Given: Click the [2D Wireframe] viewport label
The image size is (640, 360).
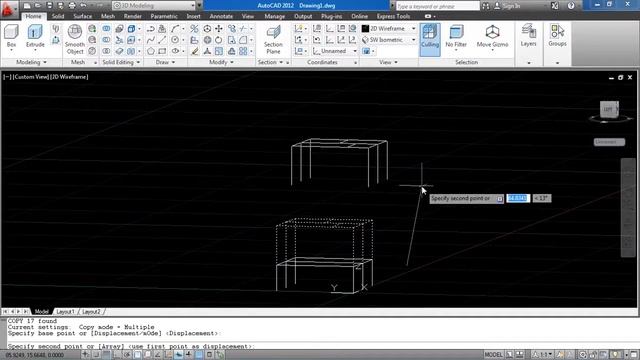Looking at the screenshot, I should tap(69, 77).
